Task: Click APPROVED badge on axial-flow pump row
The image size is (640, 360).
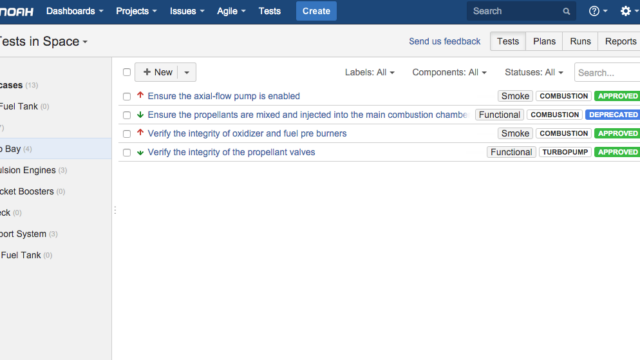Action: click(617, 96)
